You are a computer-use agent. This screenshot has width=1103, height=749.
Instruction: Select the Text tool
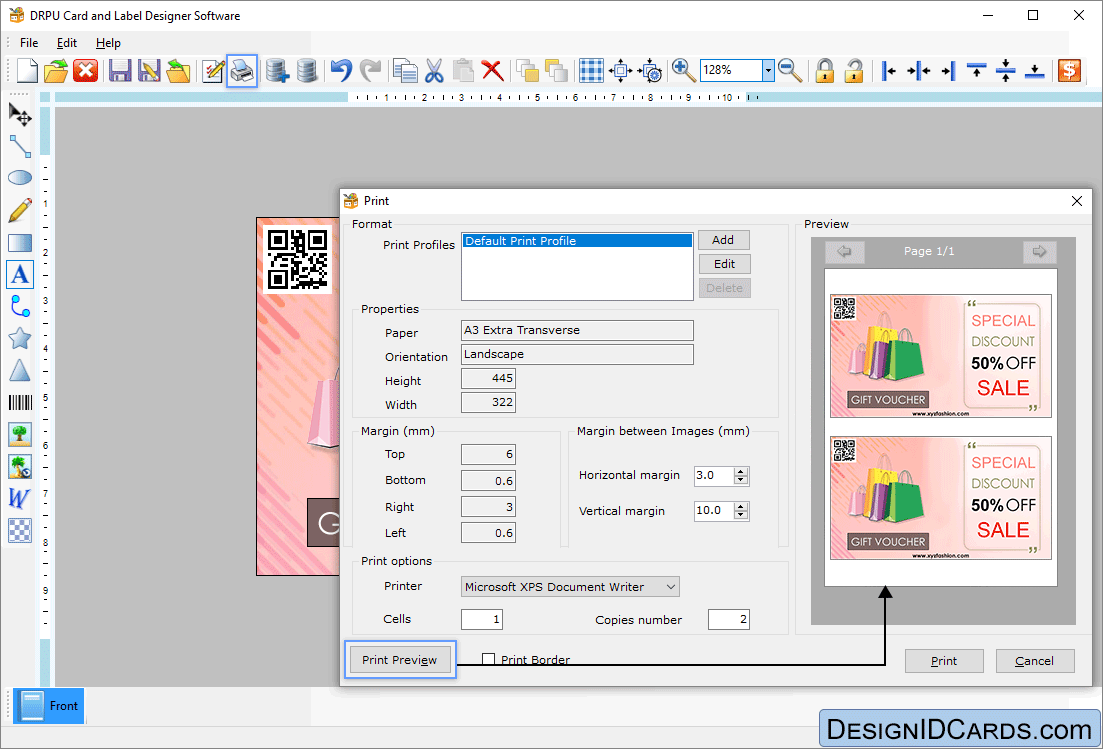[x=20, y=274]
